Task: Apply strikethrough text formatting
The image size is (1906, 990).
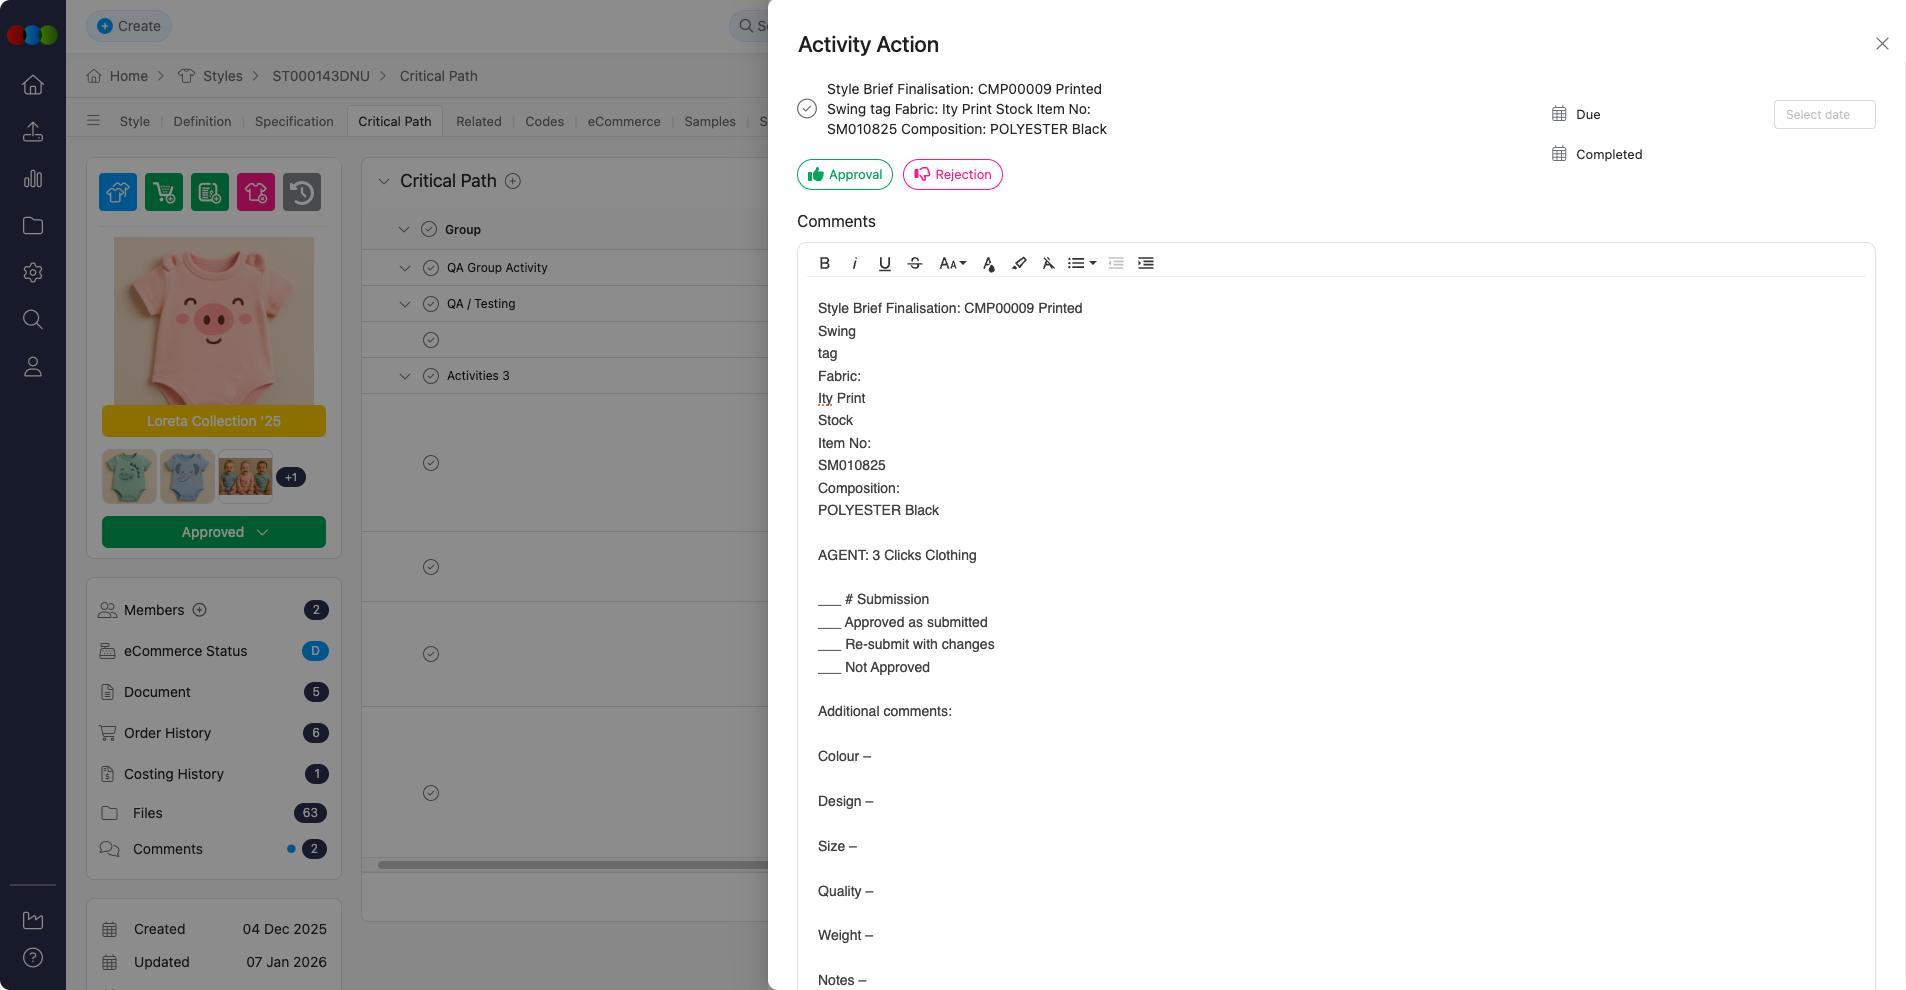Action: 914,263
